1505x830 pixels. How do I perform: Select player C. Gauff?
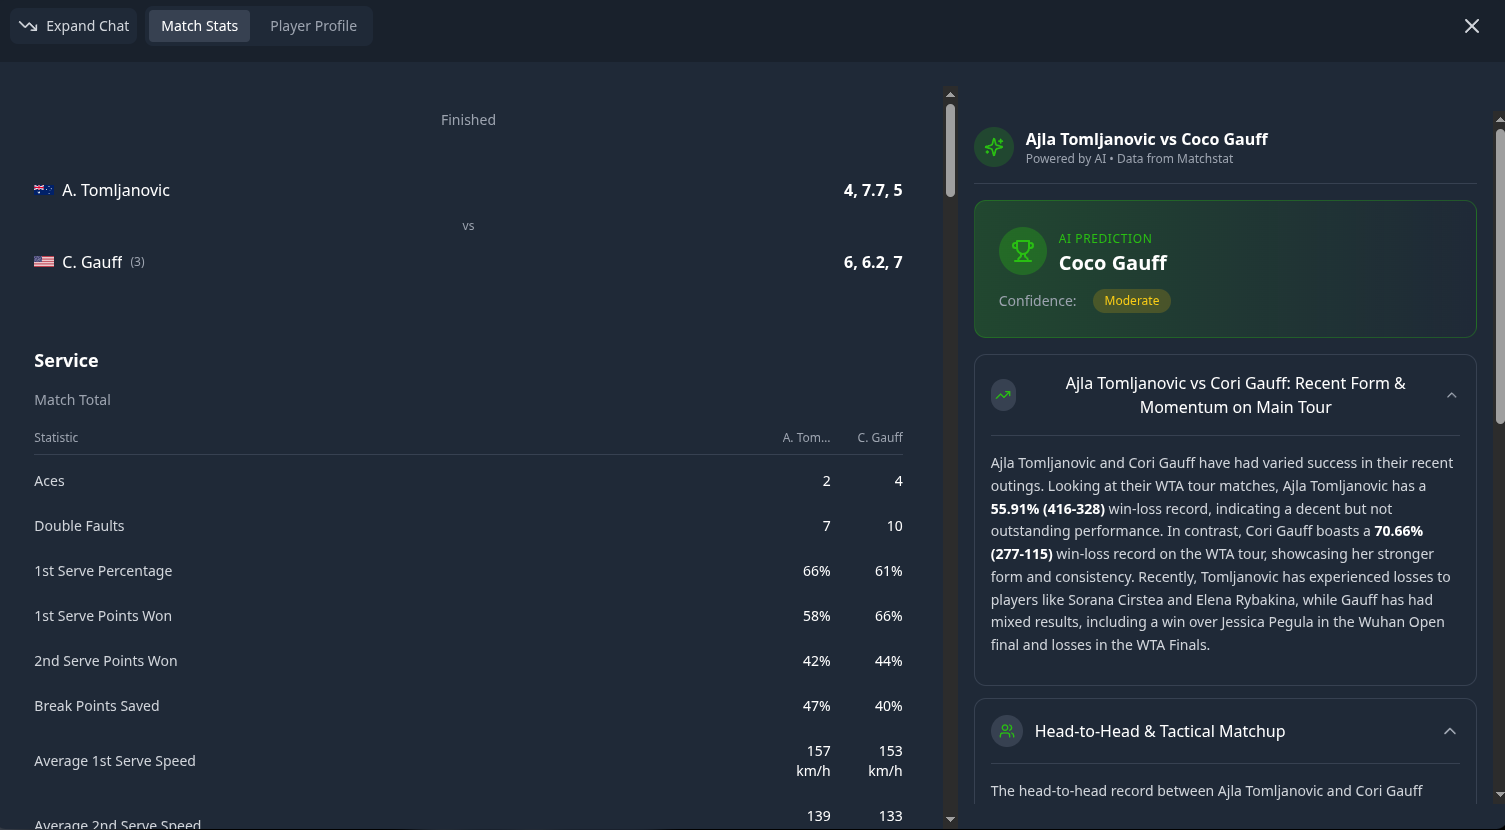tap(92, 262)
